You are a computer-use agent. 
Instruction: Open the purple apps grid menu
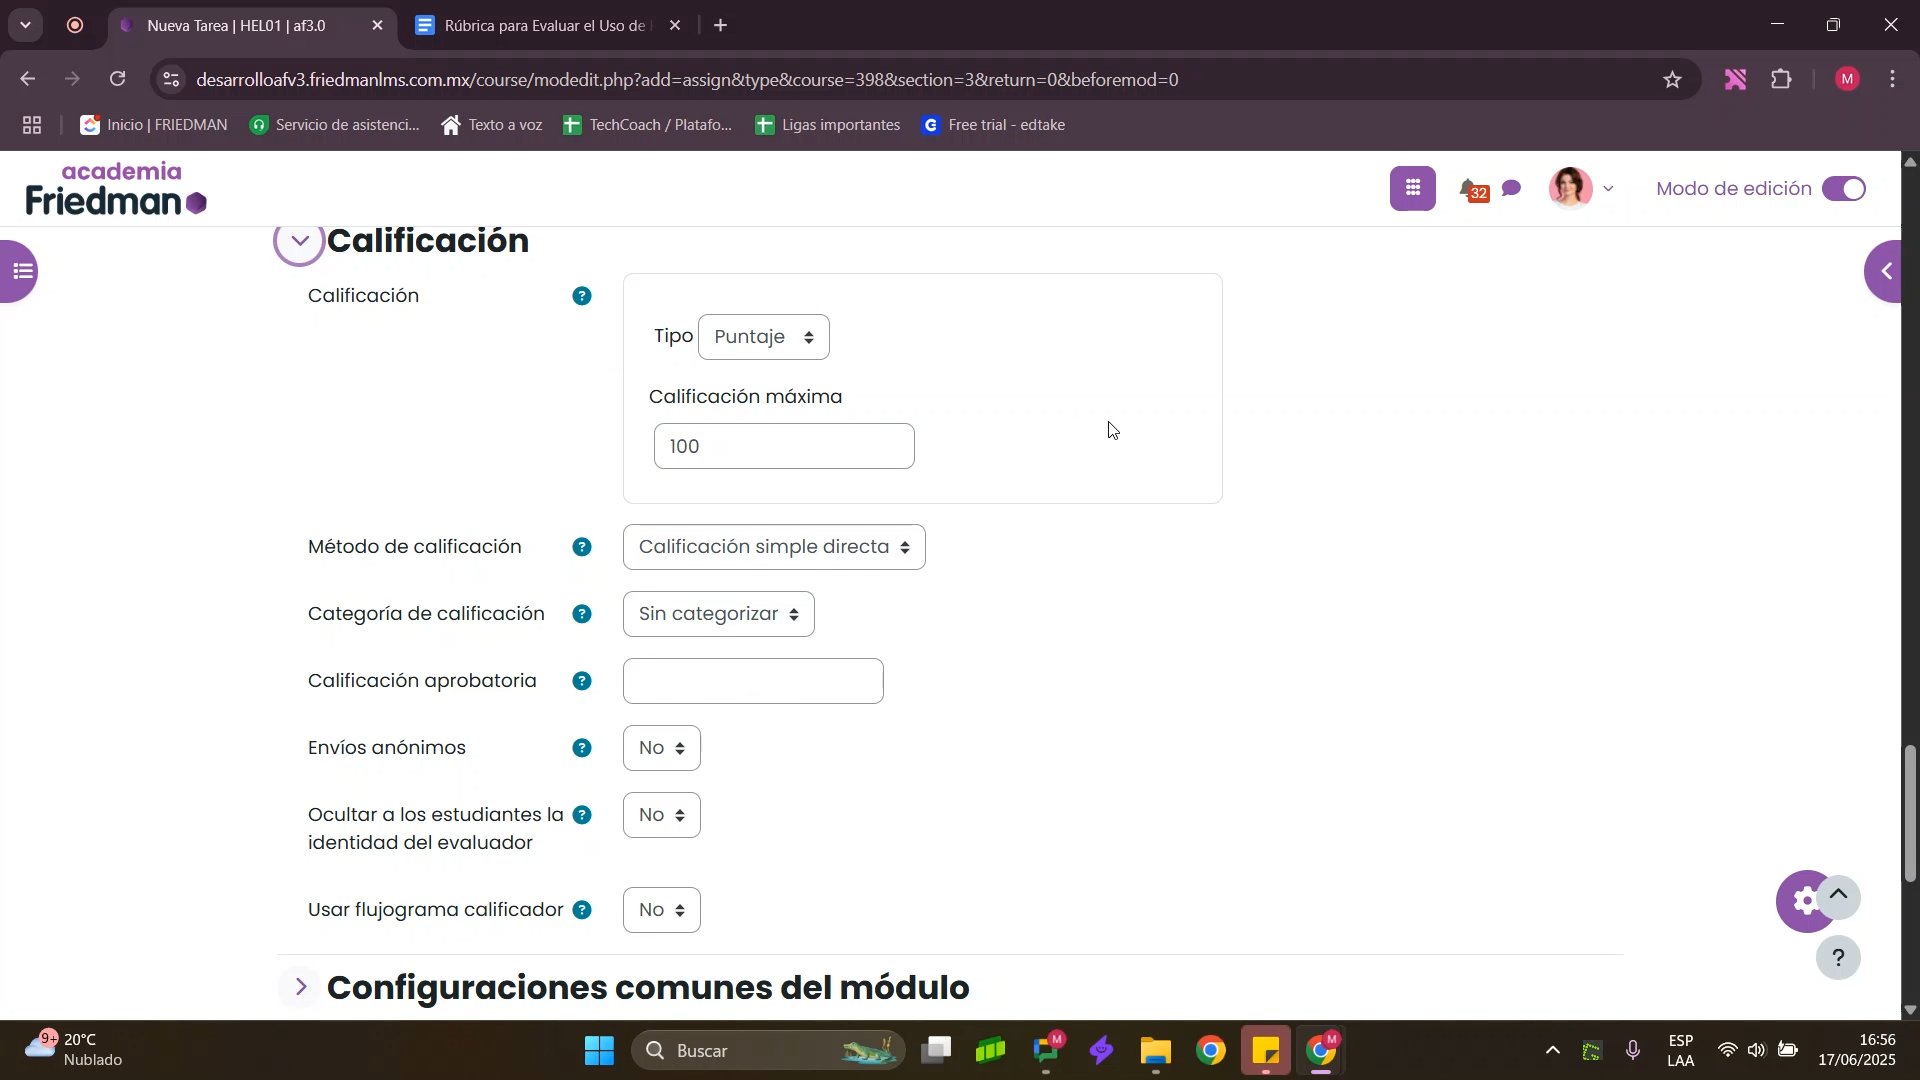click(x=1412, y=189)
